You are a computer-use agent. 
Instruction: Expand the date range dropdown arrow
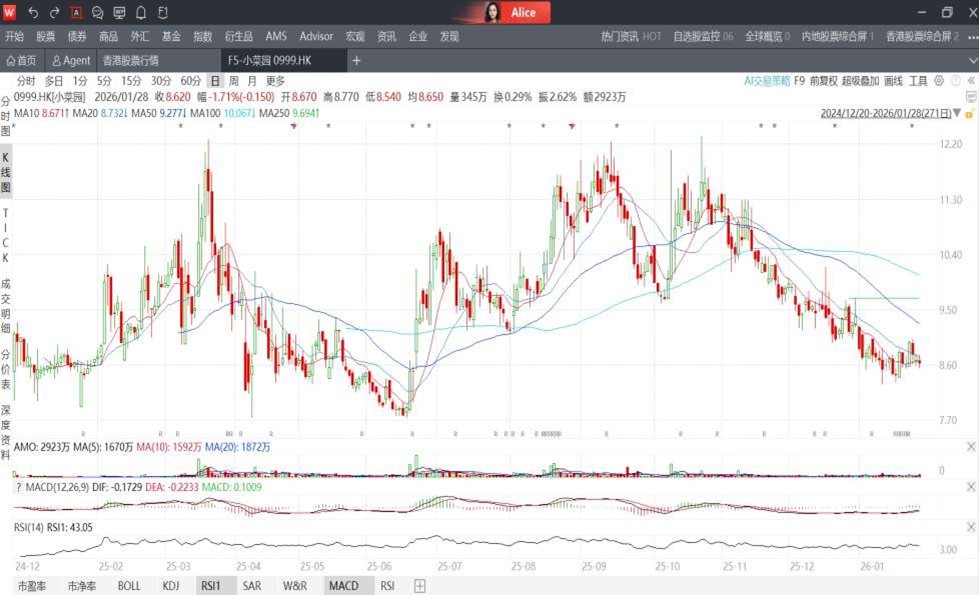tap(958, 114)
